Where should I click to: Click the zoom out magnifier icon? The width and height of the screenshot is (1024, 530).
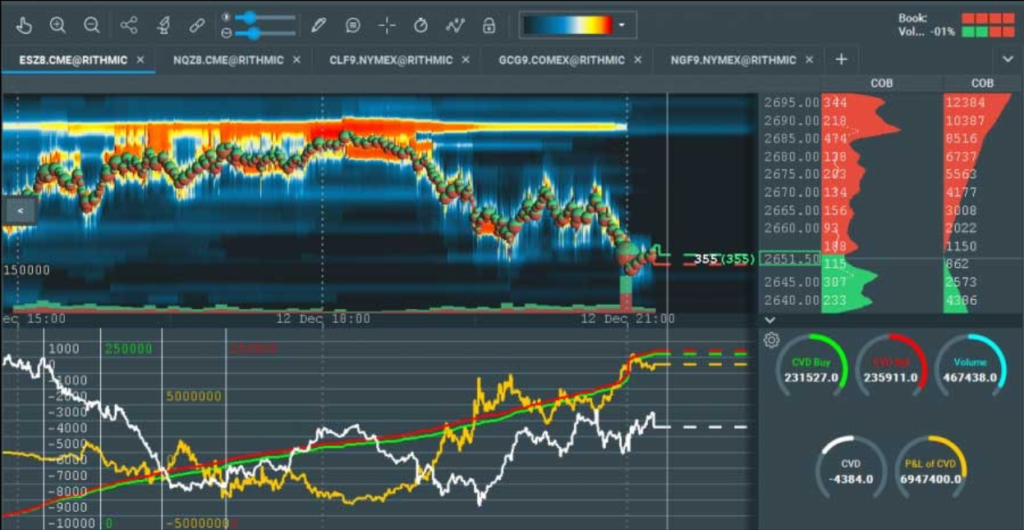91,25
